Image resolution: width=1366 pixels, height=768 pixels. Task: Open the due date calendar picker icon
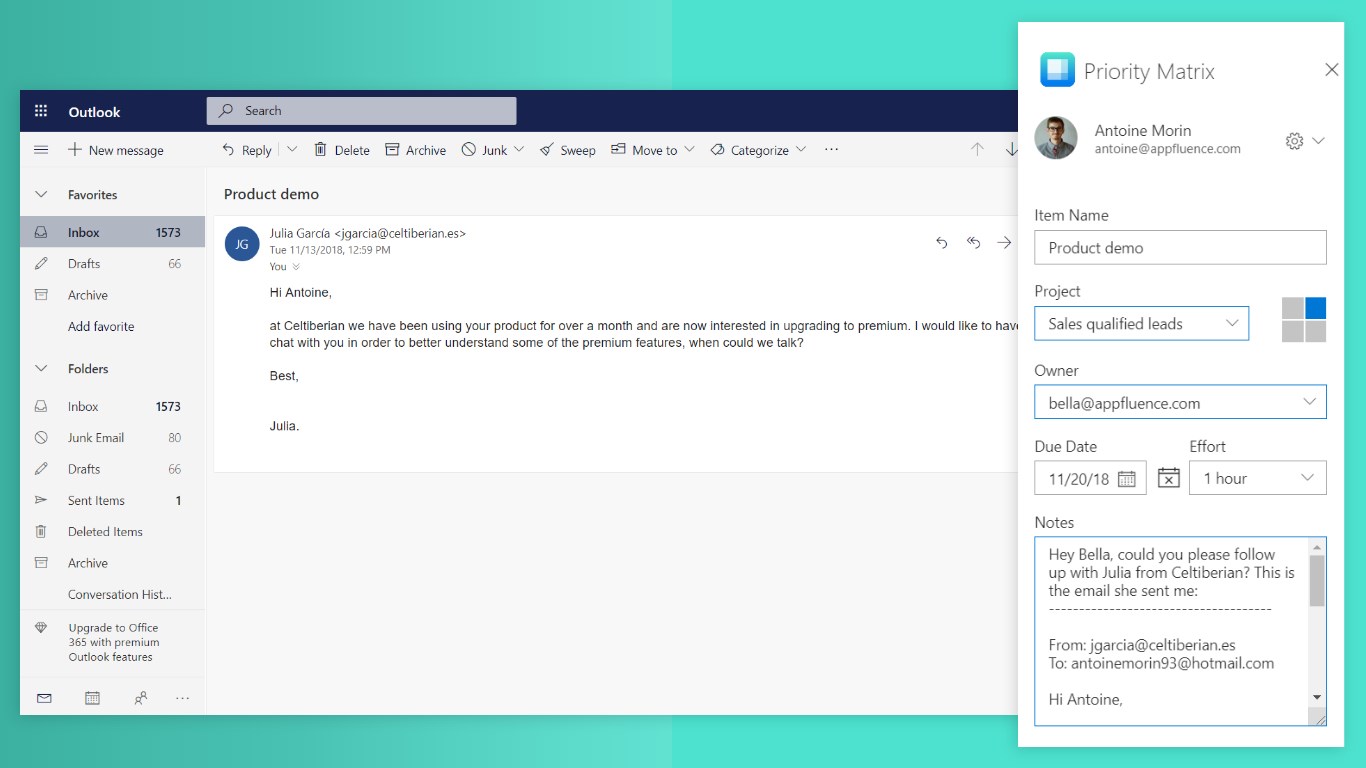pyautogui.click(x=1127, y=479)
